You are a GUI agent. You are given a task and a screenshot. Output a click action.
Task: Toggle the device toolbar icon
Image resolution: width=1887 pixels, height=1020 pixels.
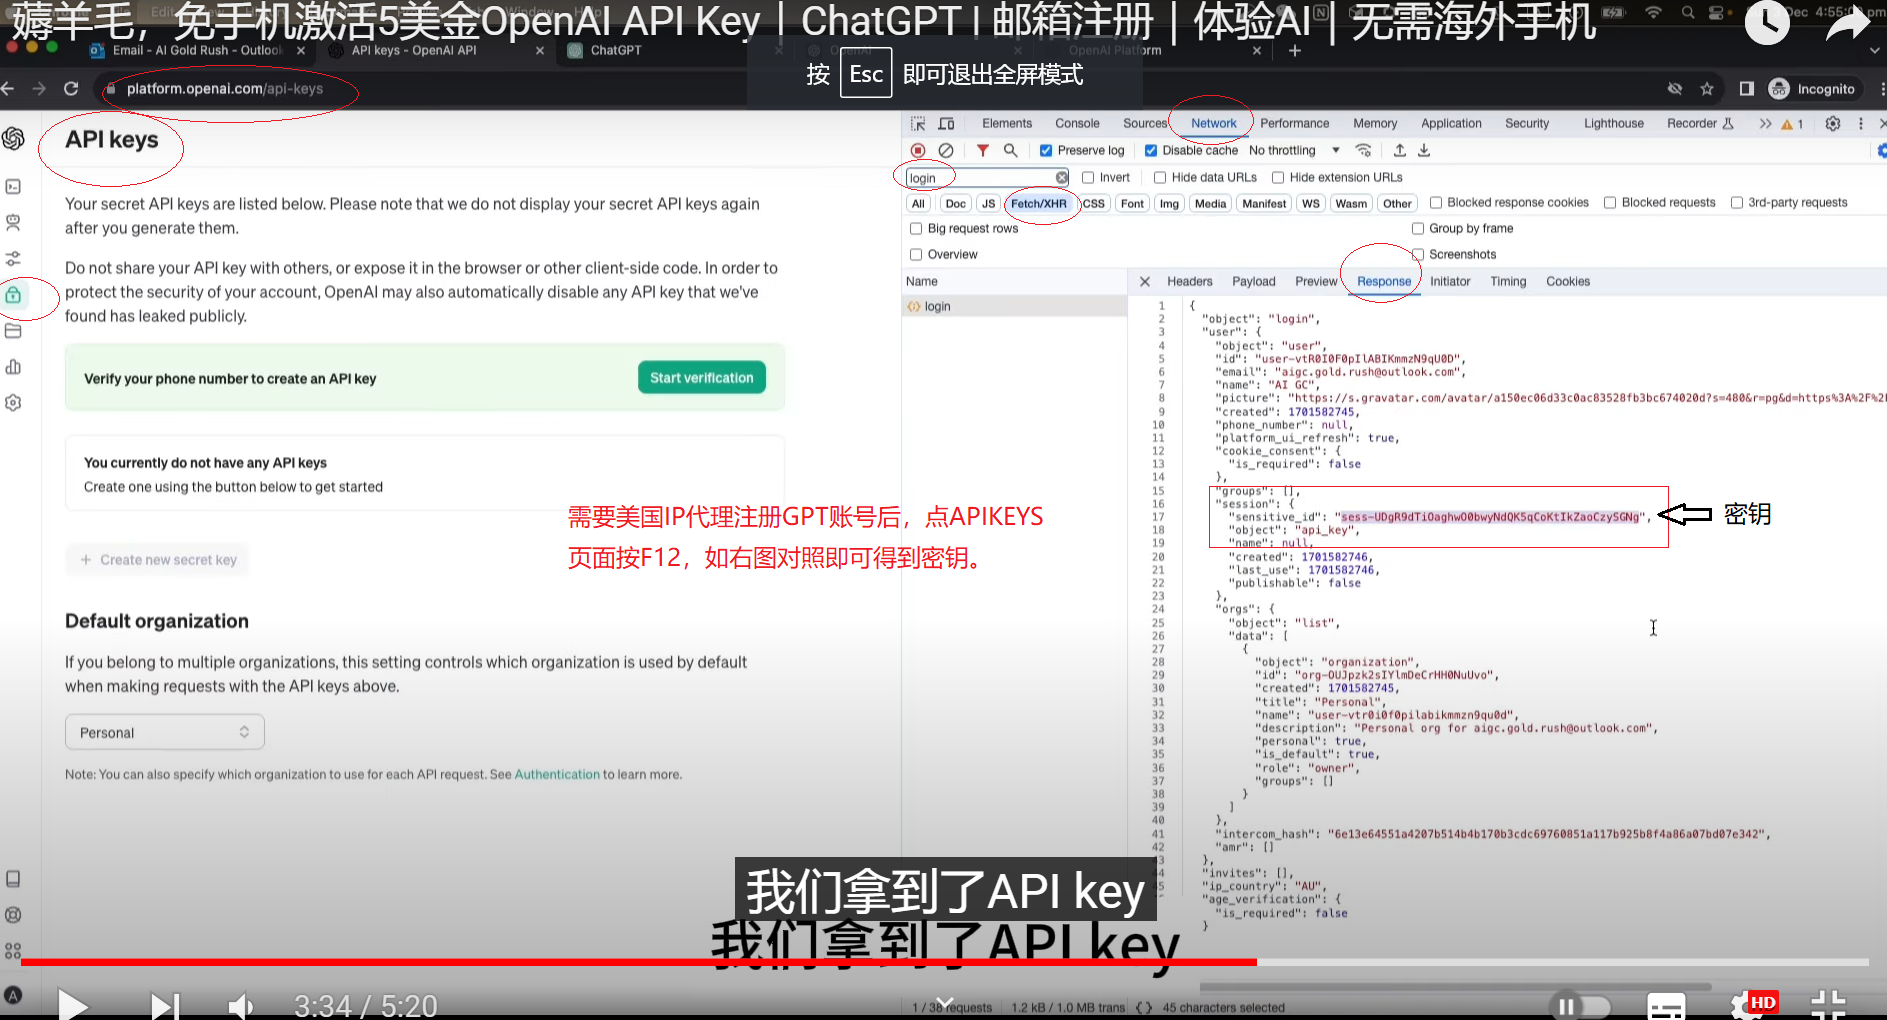pos(946,124)
